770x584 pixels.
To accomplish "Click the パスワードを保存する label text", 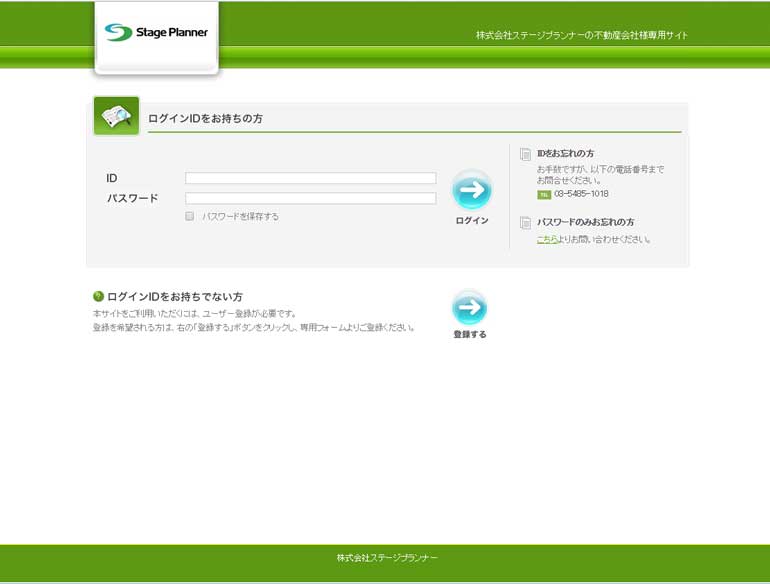I will (x=241, y=217).
